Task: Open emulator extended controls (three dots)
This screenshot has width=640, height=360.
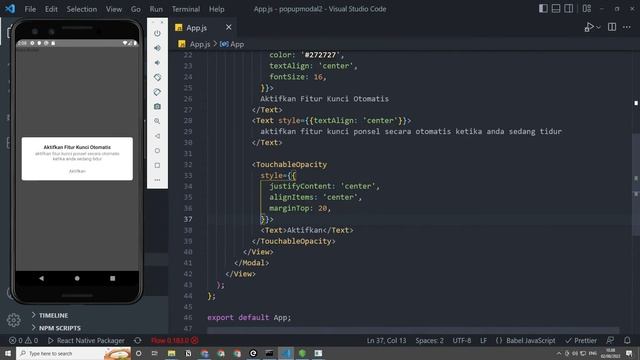Action: (157, 180)
